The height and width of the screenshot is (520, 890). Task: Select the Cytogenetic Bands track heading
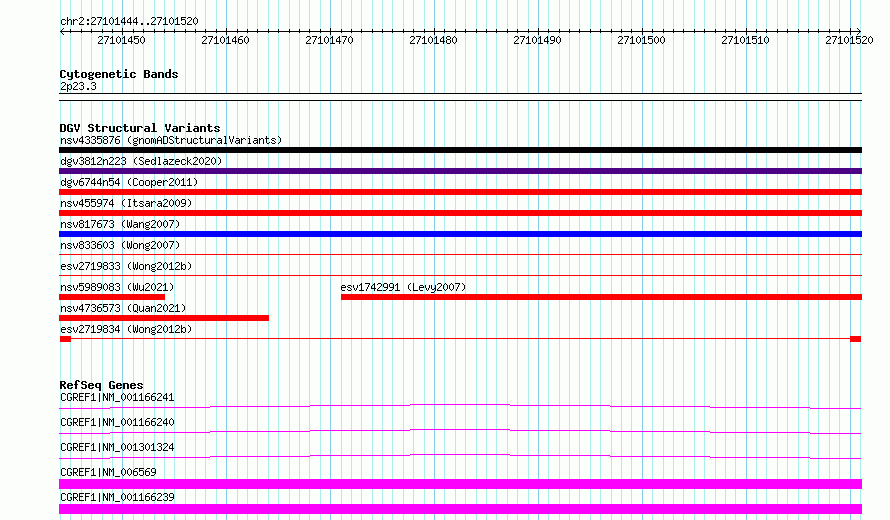(x=119, y=74)
